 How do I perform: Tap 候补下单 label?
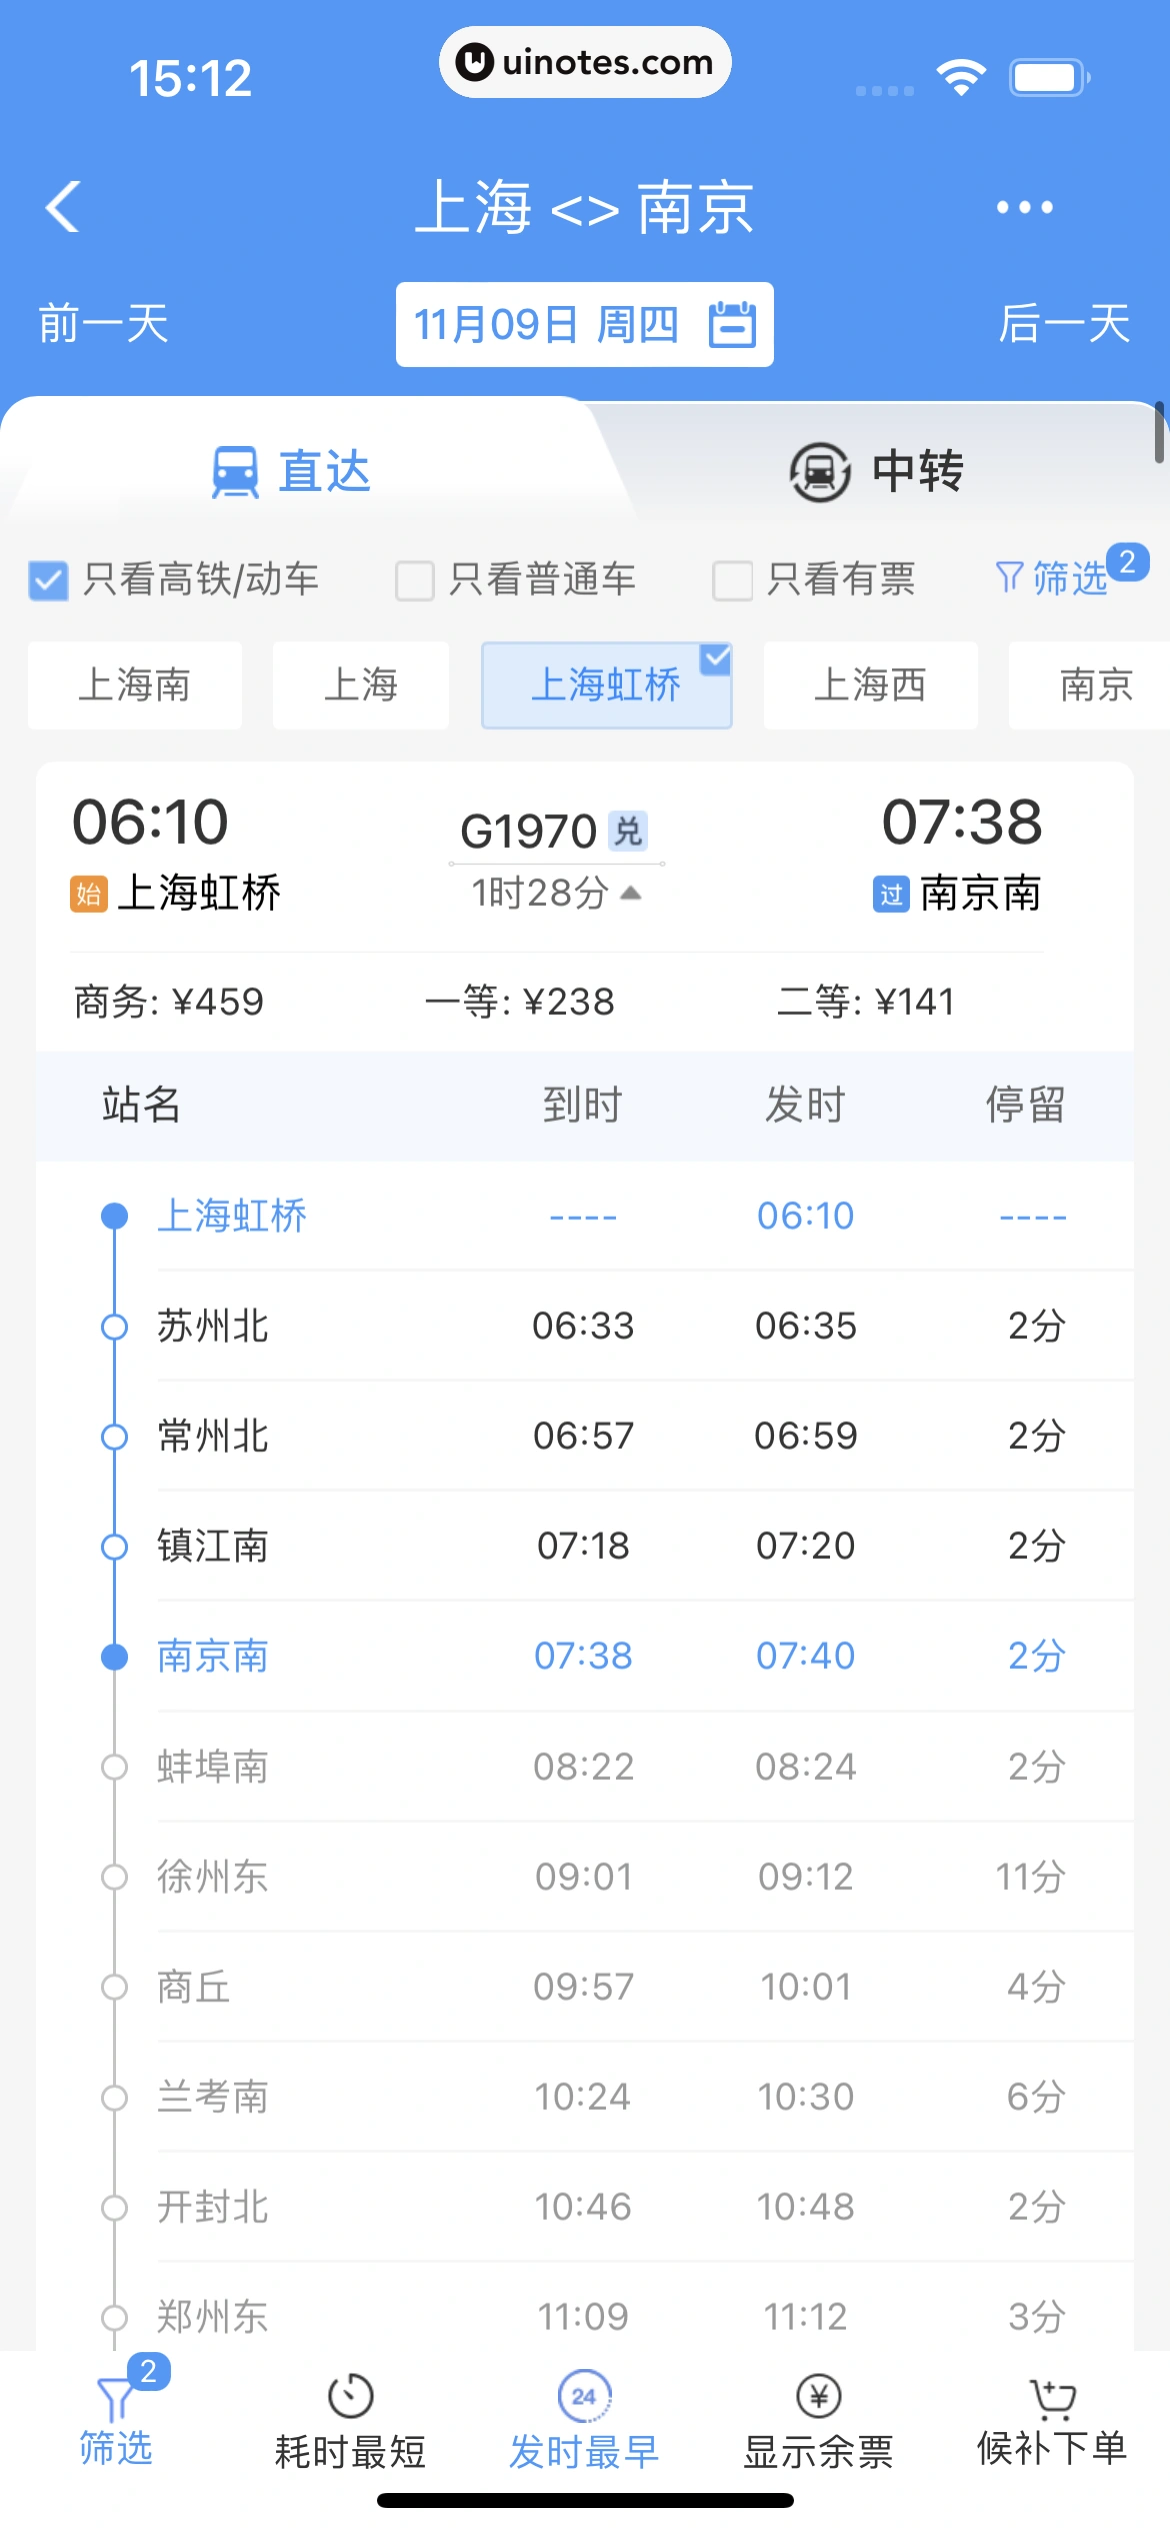click(x=1052, y=2448)
